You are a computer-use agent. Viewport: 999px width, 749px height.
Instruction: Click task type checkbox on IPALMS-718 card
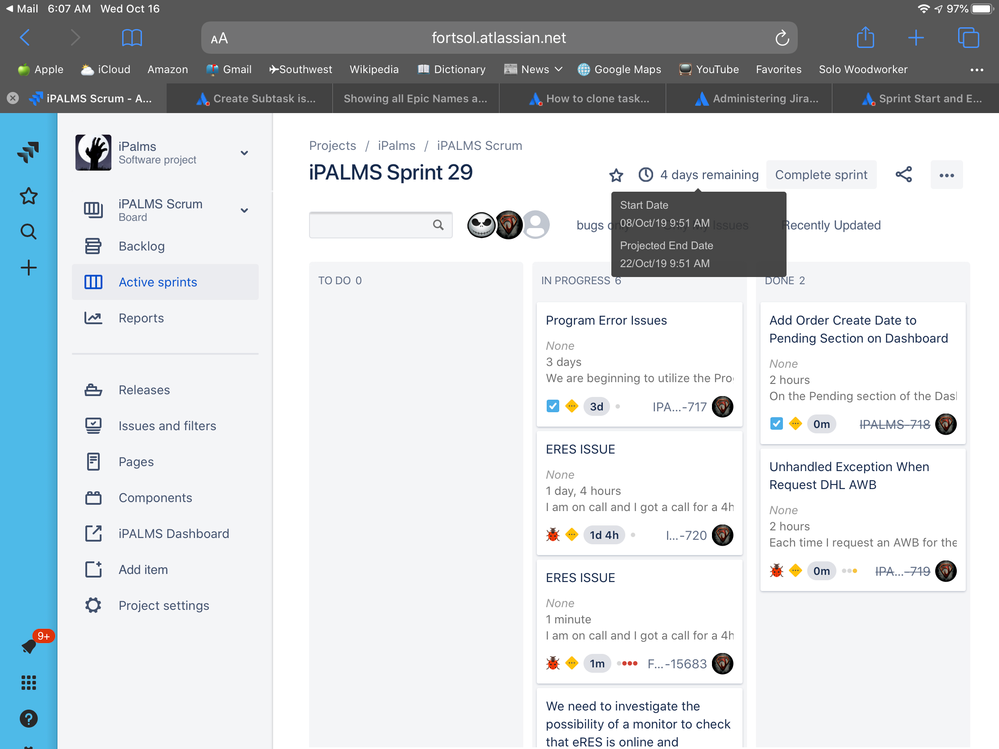click(x=776, y=424)
